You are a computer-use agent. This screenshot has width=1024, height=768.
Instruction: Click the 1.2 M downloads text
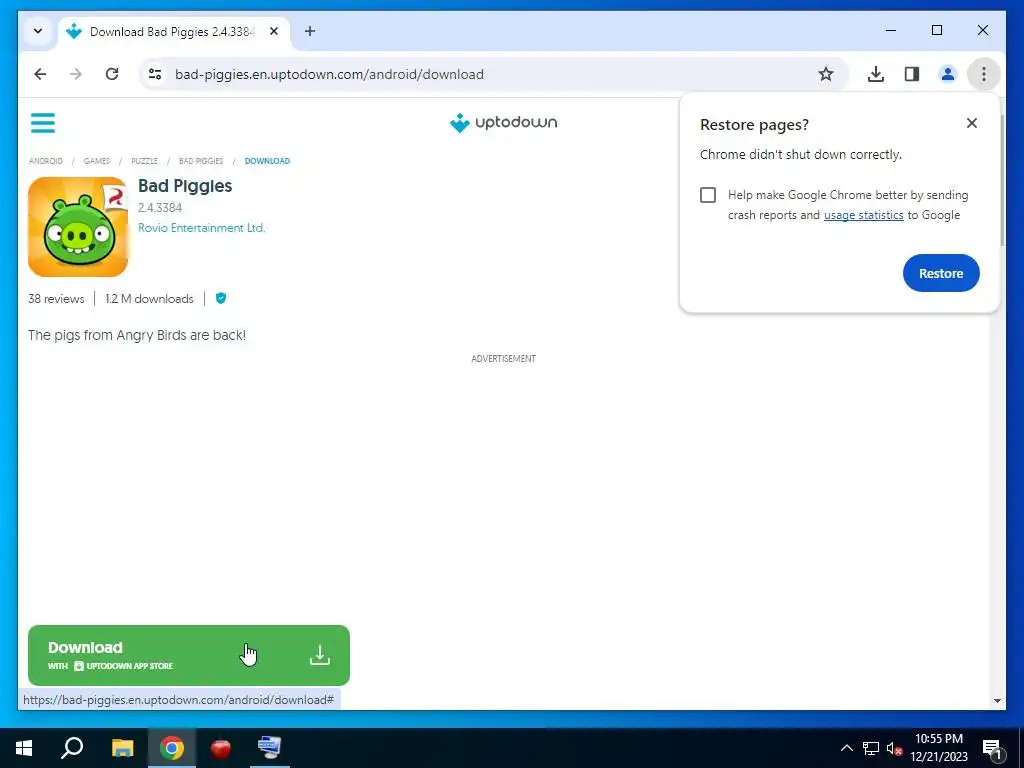(x=150, y=299)
